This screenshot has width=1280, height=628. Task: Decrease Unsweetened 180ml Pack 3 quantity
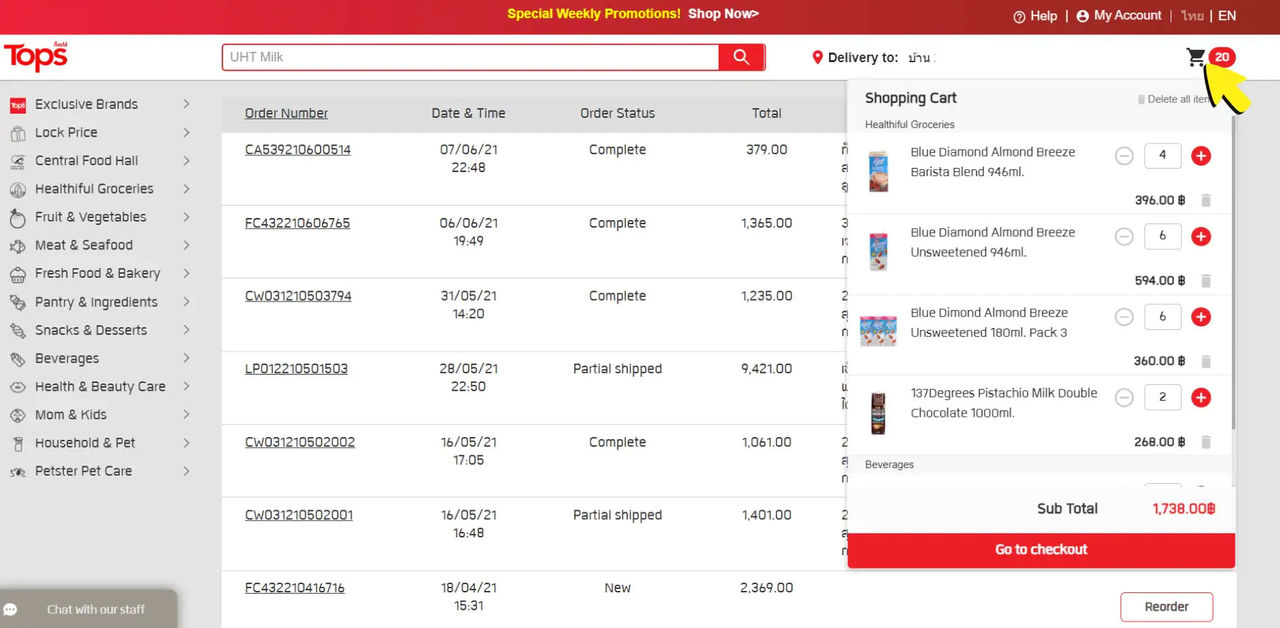1124,317
